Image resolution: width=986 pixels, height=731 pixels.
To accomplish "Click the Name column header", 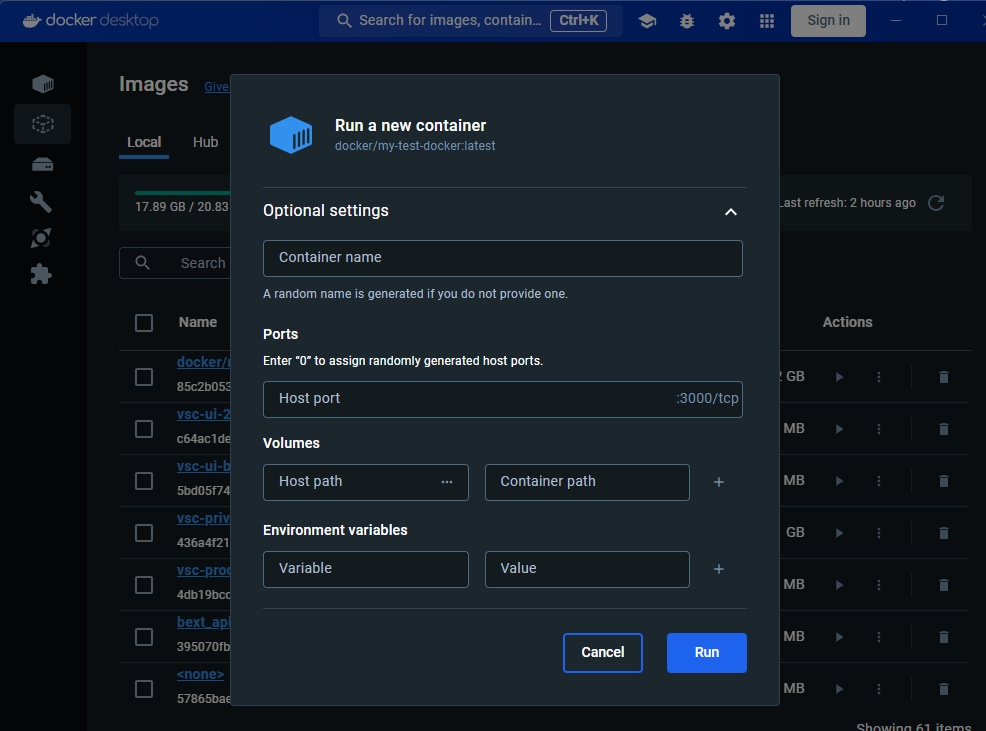I will click(x=197, y=322).
